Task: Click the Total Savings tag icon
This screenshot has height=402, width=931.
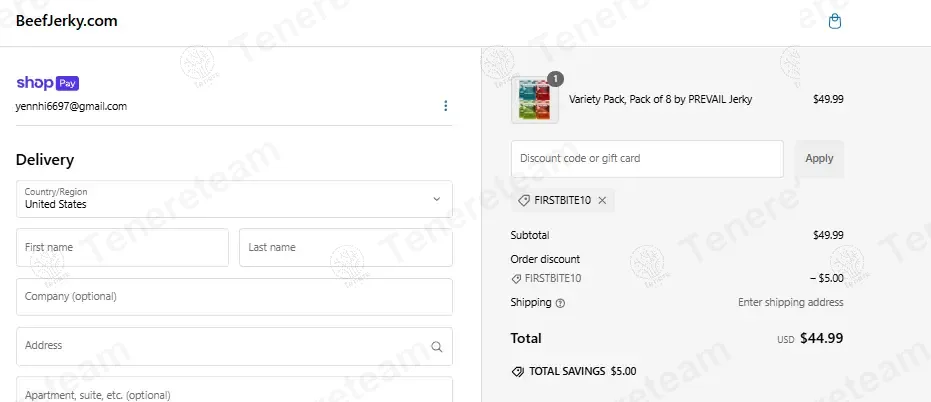Action: 517,371
